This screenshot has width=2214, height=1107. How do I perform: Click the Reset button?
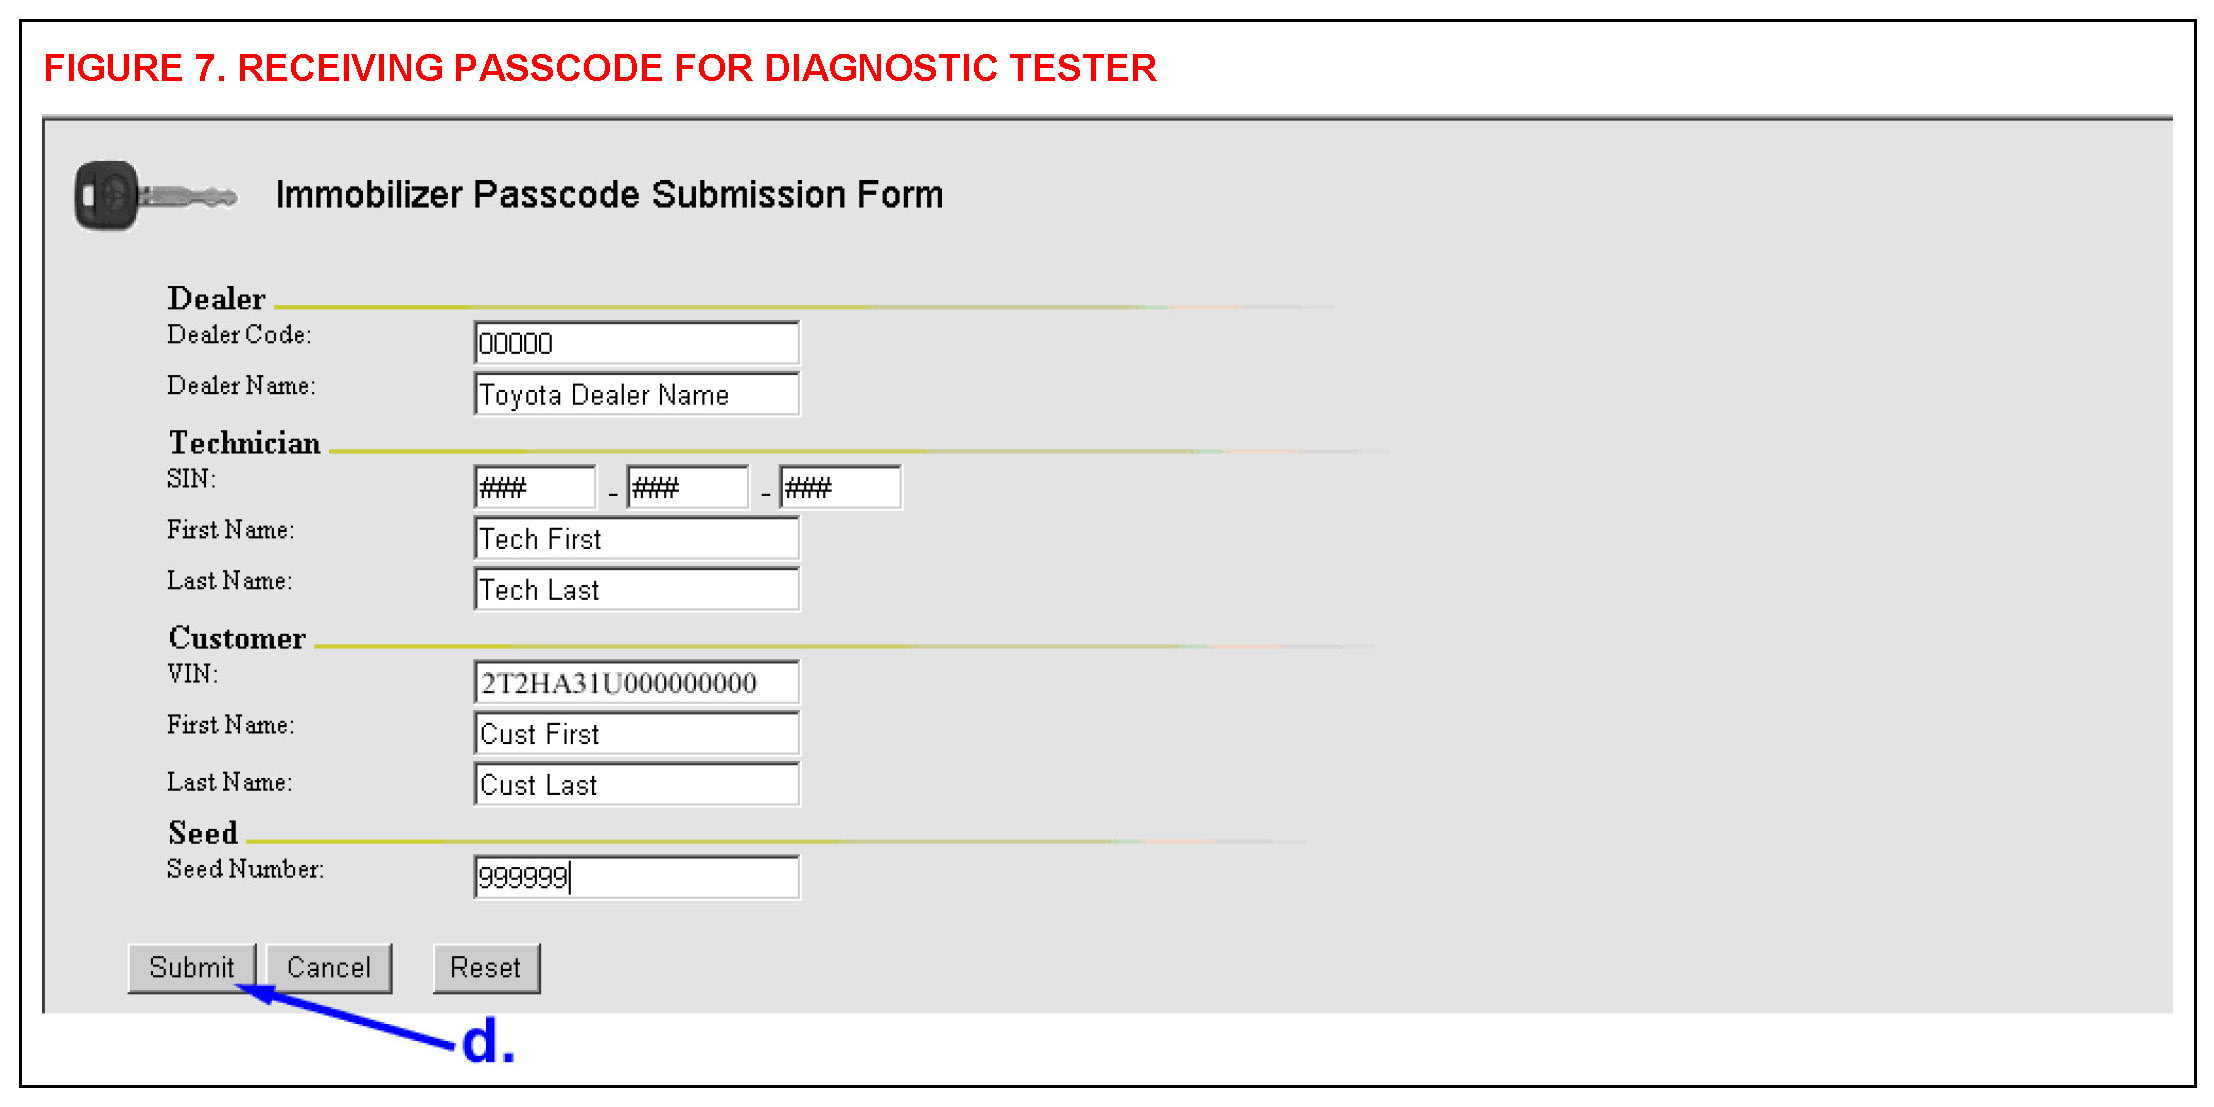(x=486, y=968)
